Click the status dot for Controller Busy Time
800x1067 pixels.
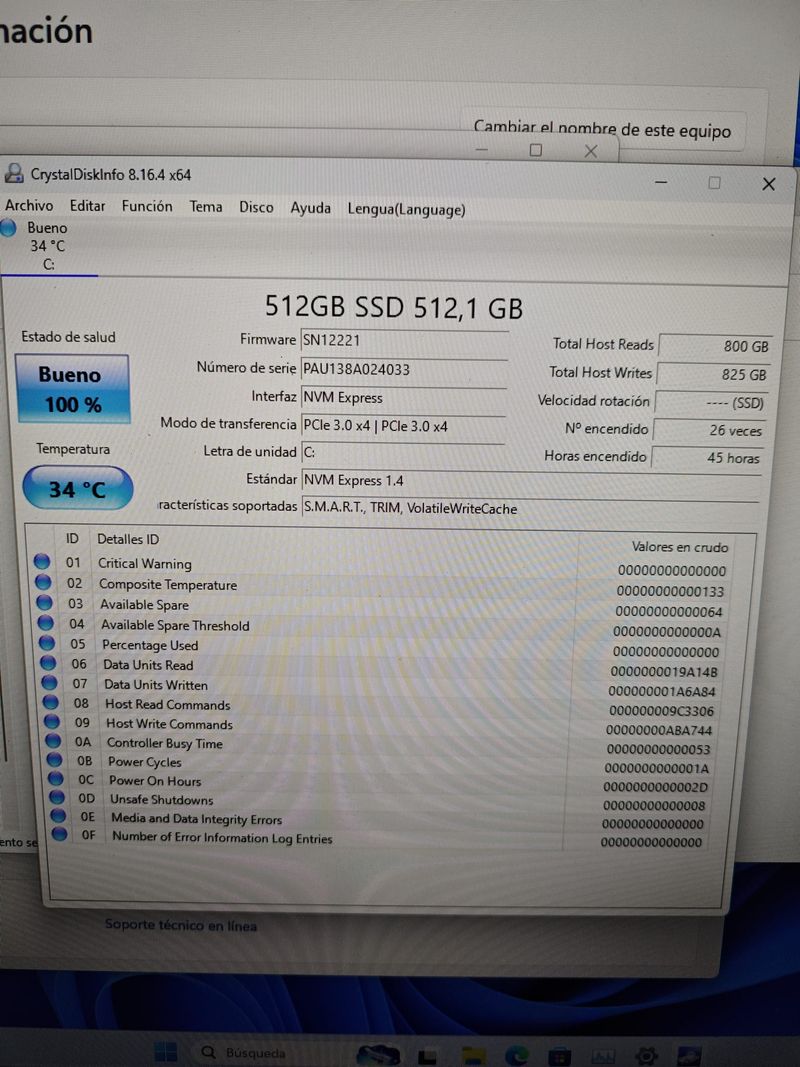(x=54, y=740)
